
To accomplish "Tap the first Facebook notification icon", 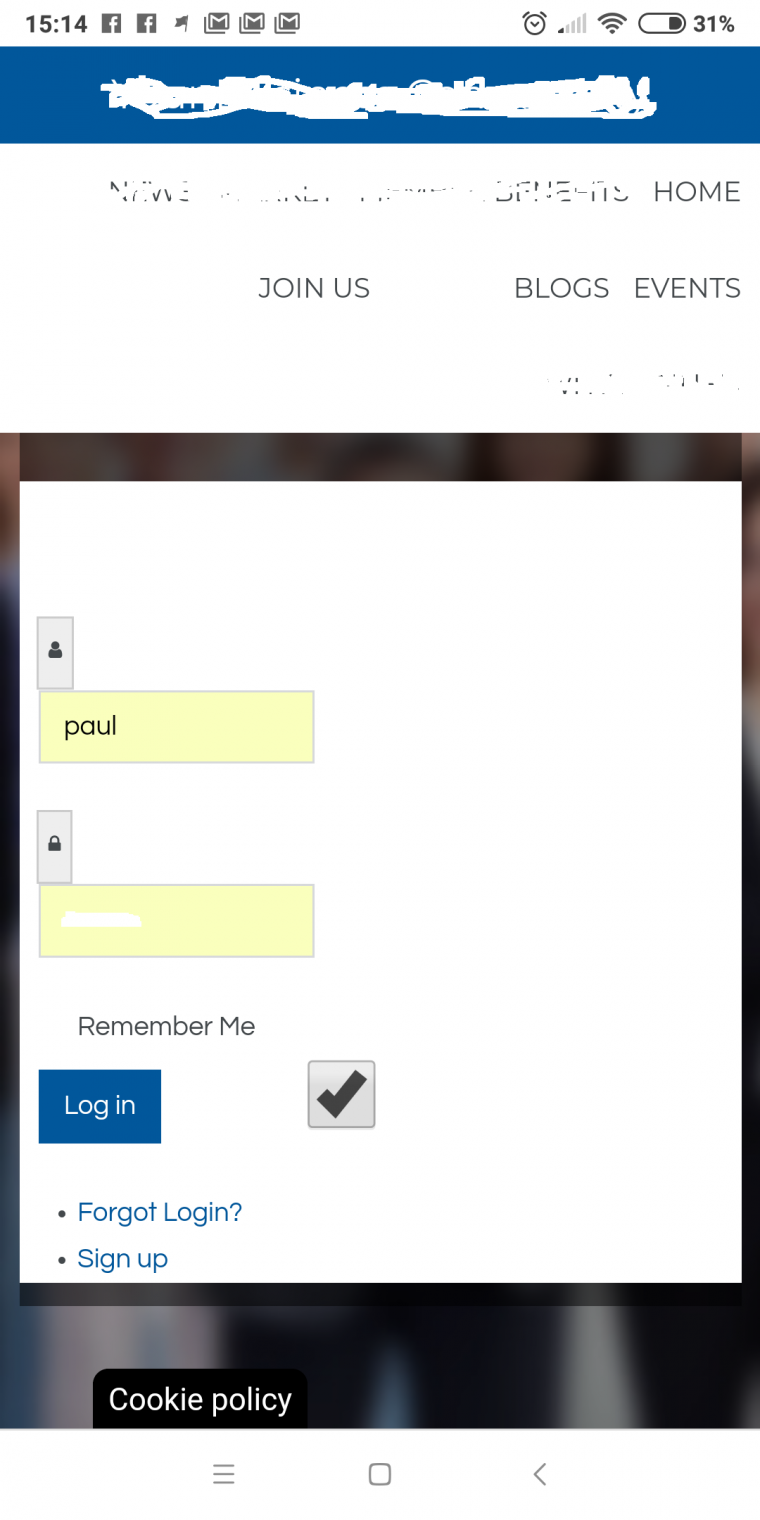I will [x=112, y=23].
